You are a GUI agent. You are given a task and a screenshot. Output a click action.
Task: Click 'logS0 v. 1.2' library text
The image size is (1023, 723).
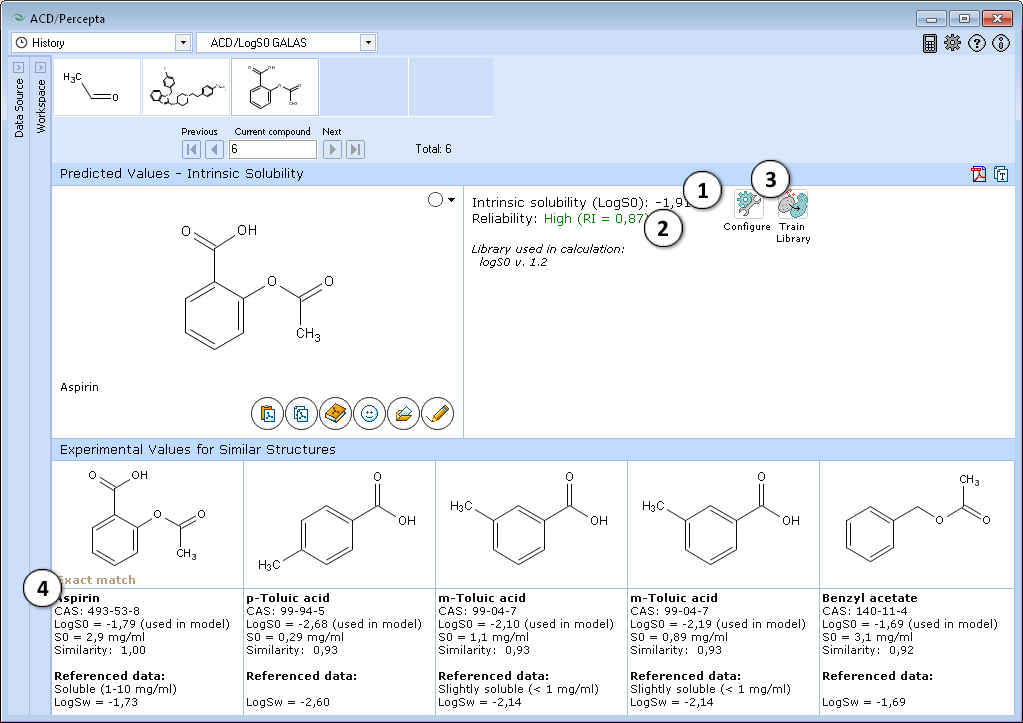(x=513, y=262)
